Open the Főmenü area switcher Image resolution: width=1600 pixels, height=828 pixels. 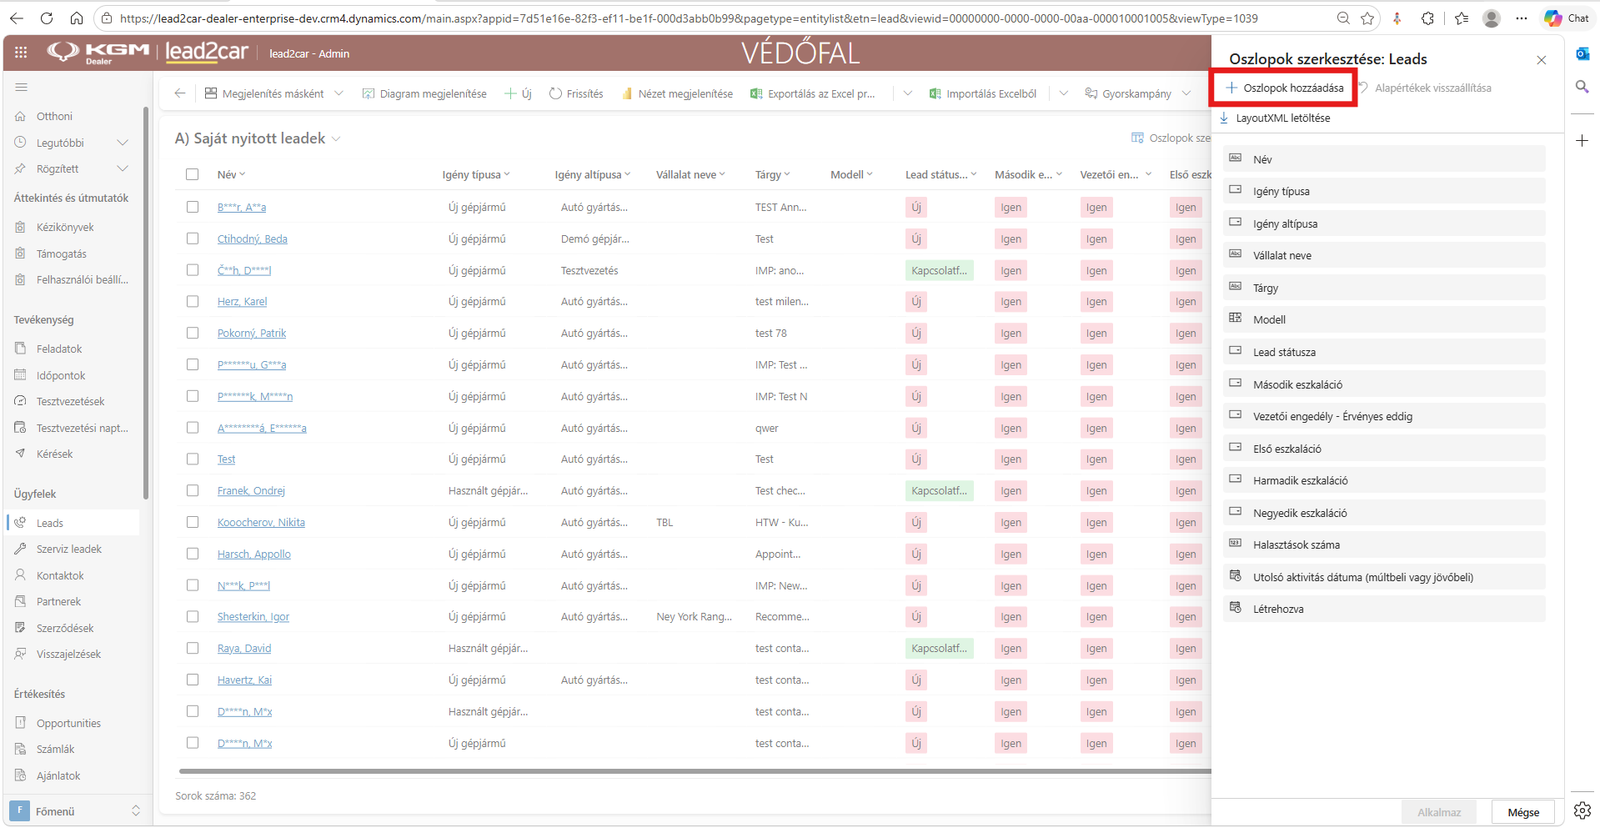[x=76, y=811]
